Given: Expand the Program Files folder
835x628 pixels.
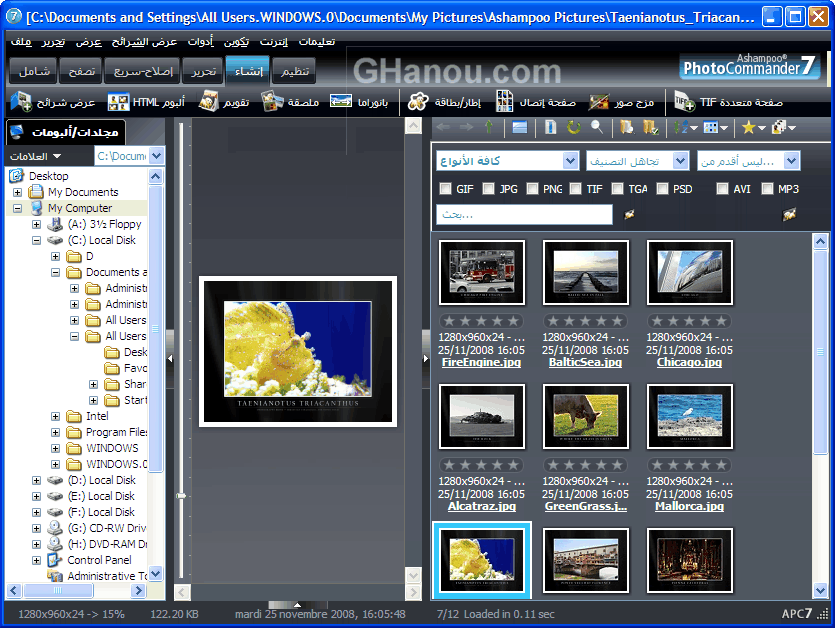Looking at the screenshot, I should point(55,433).
